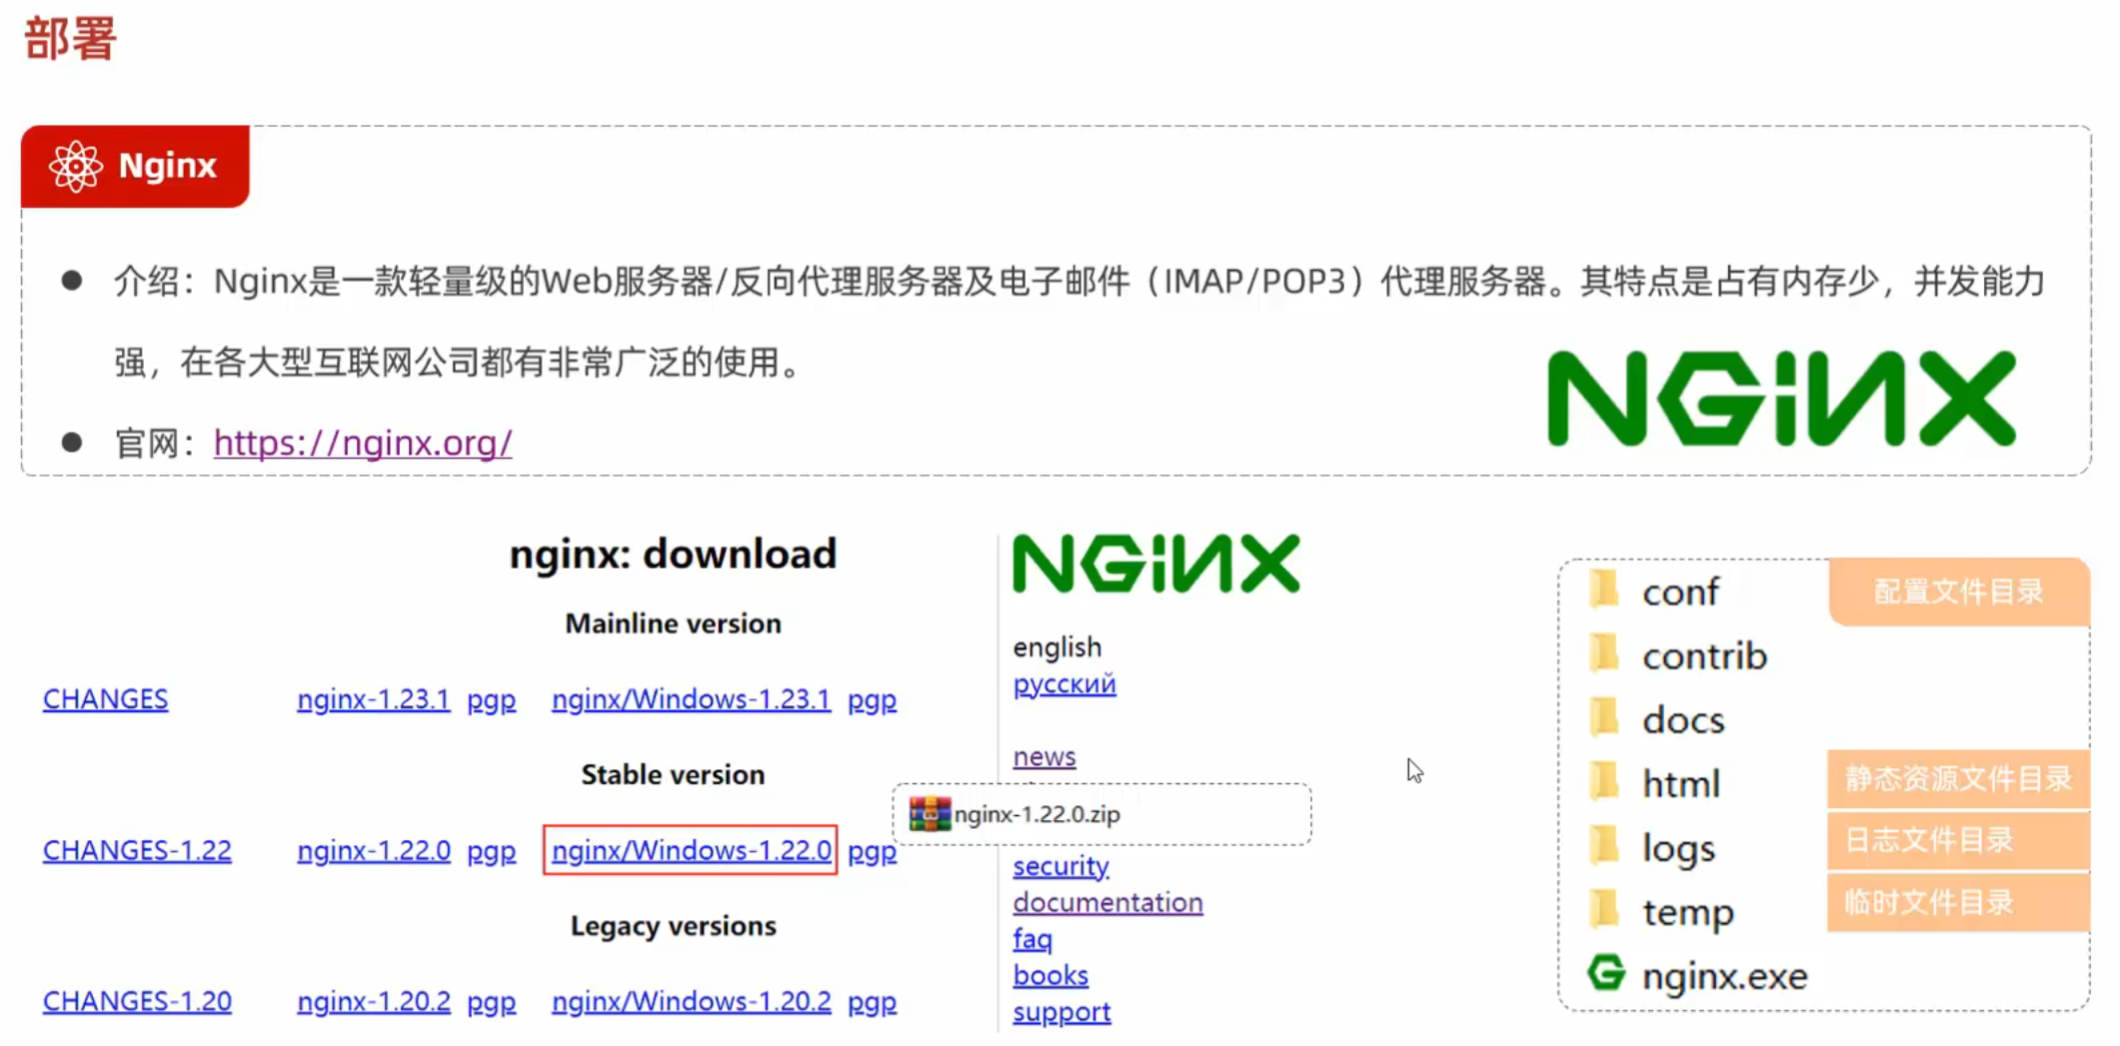Image resolution: width=2120 pixels, height=1046 pixels.
Task: Click the atom icon in the Nginx badge
Action: 76,166
